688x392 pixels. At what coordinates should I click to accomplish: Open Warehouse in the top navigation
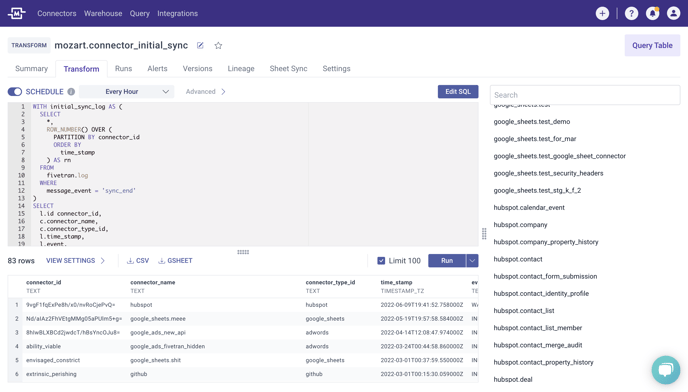103,13
